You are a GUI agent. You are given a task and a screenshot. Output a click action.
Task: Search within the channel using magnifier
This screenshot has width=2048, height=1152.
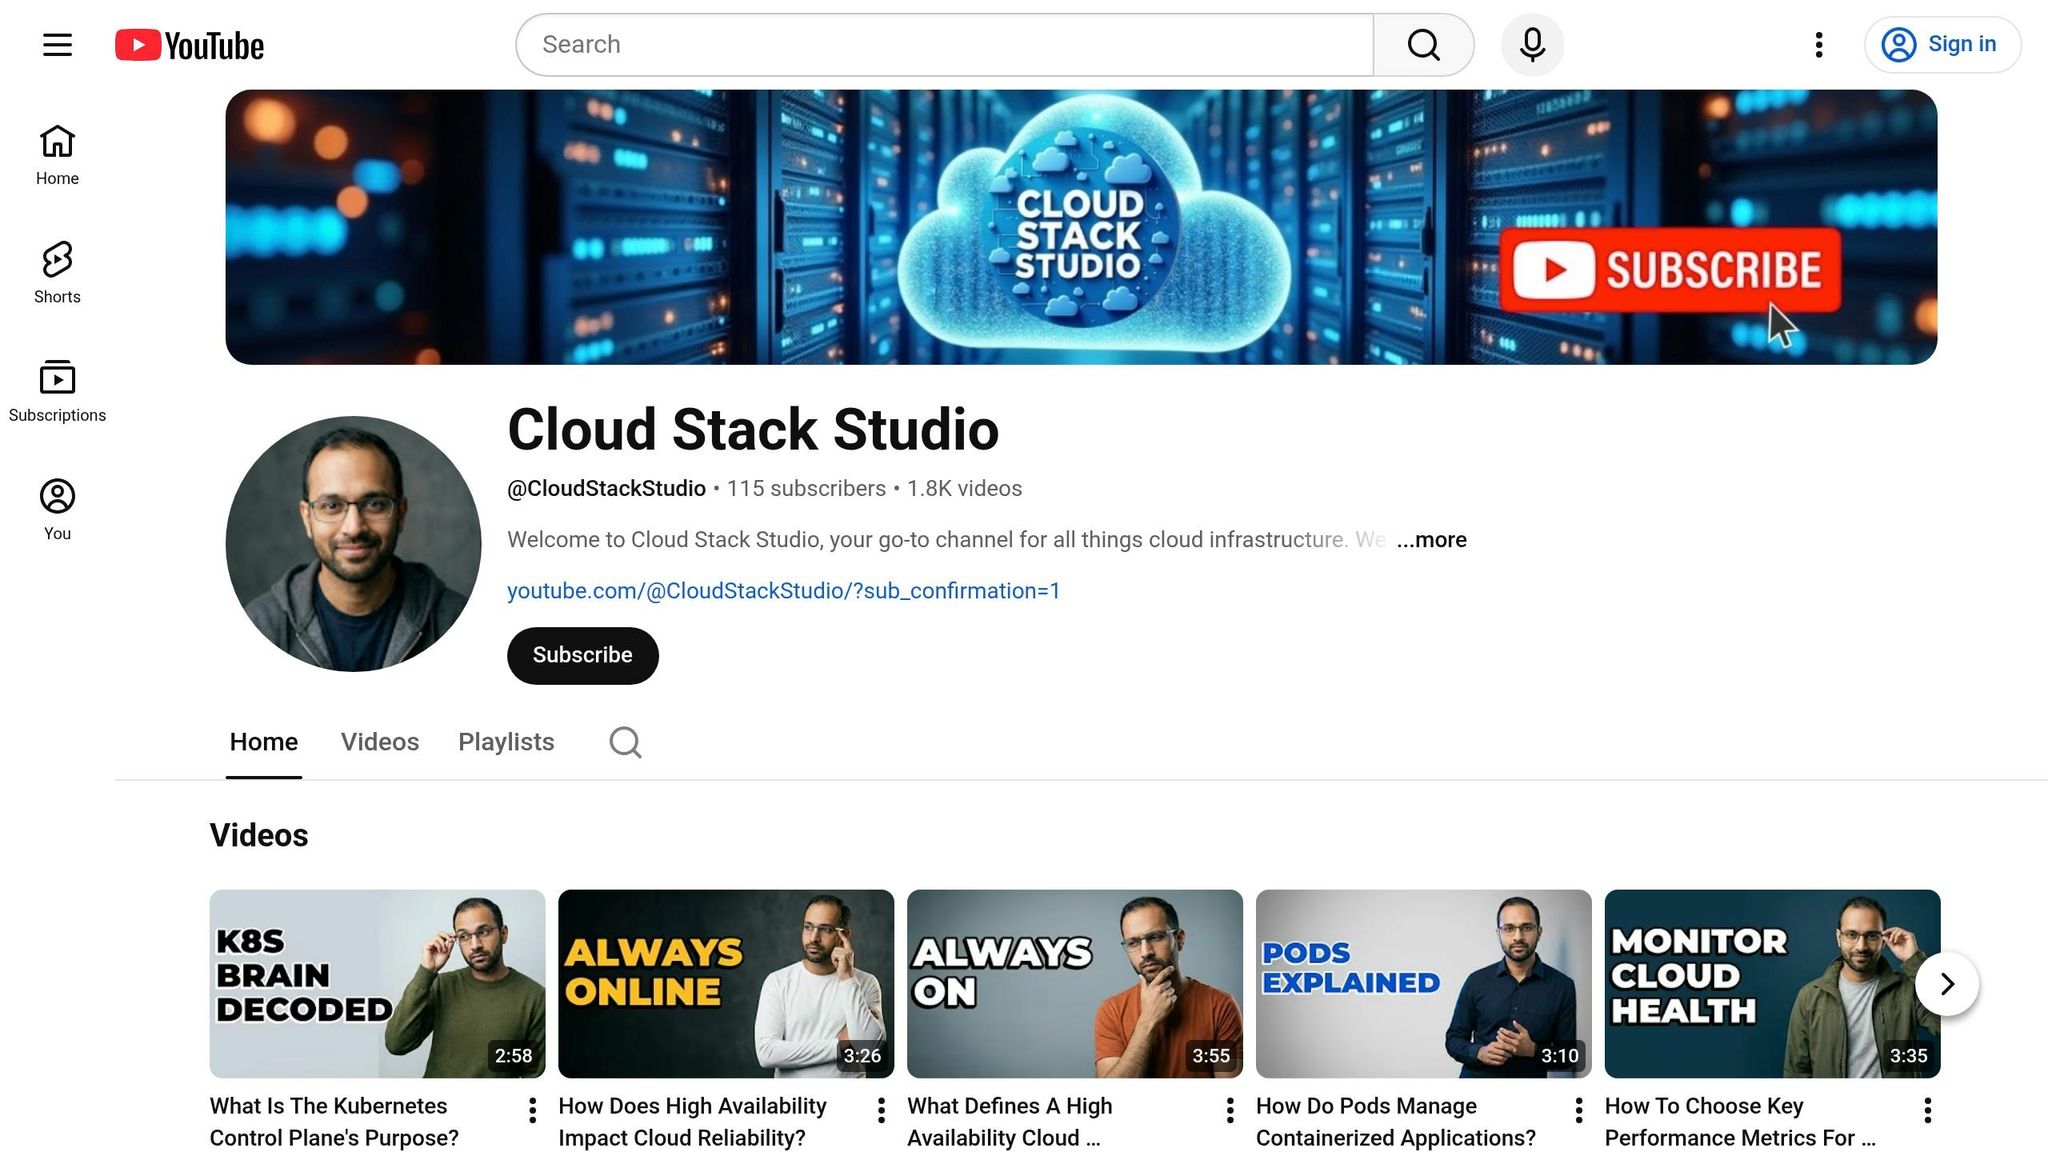[x=625, y=742]
